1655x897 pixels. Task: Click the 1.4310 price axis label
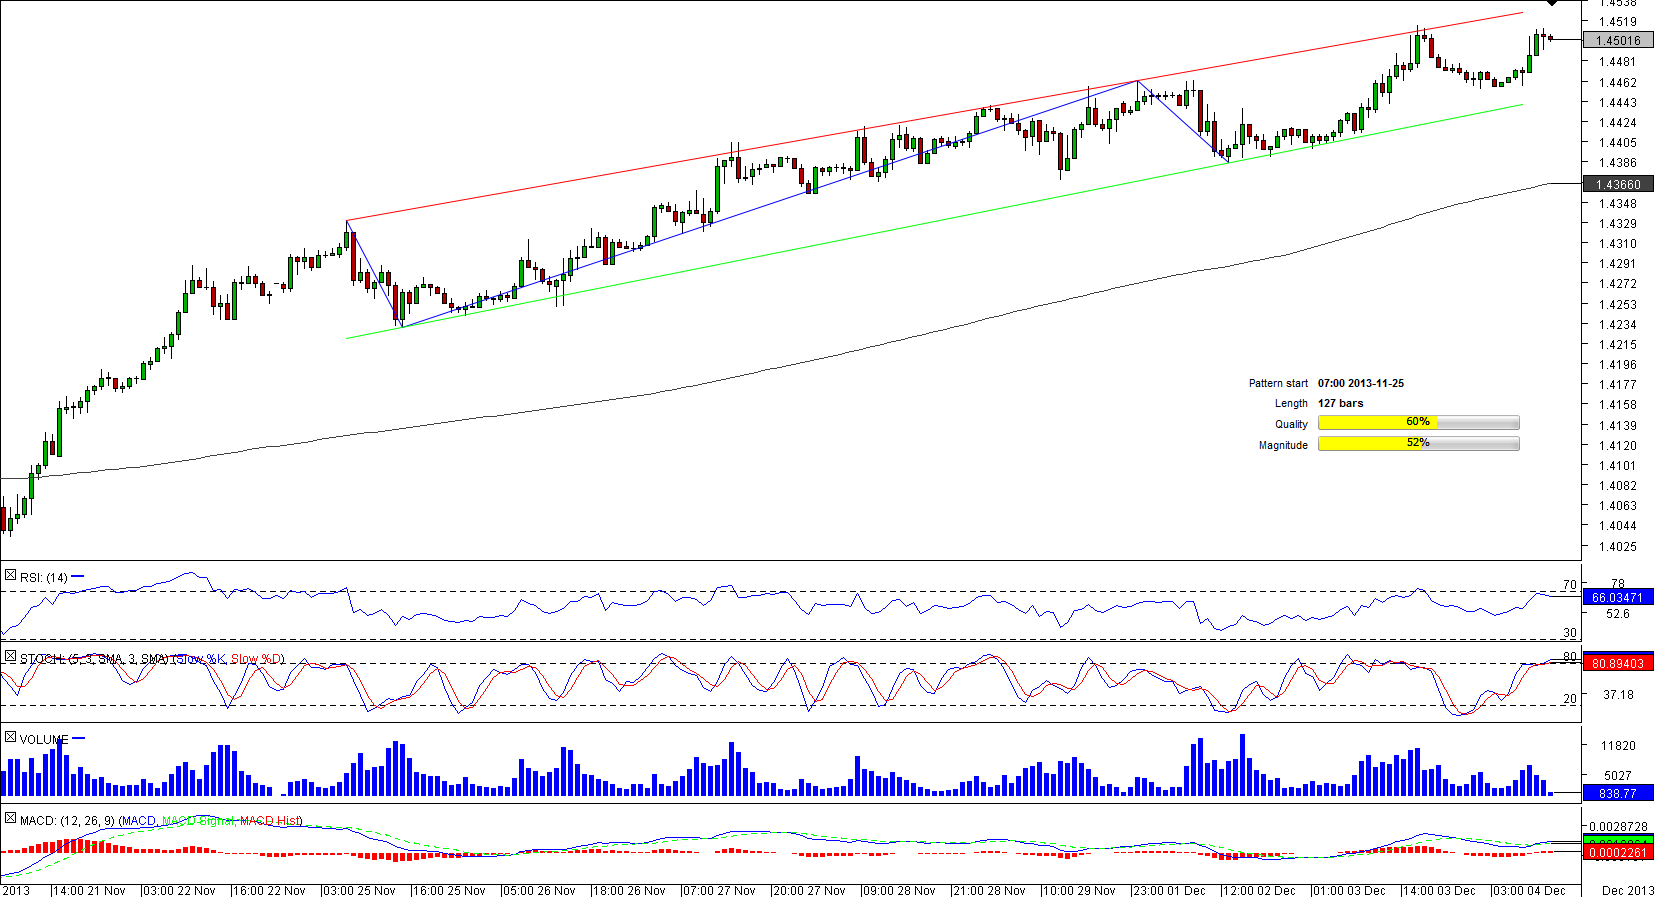(1618, 244)
